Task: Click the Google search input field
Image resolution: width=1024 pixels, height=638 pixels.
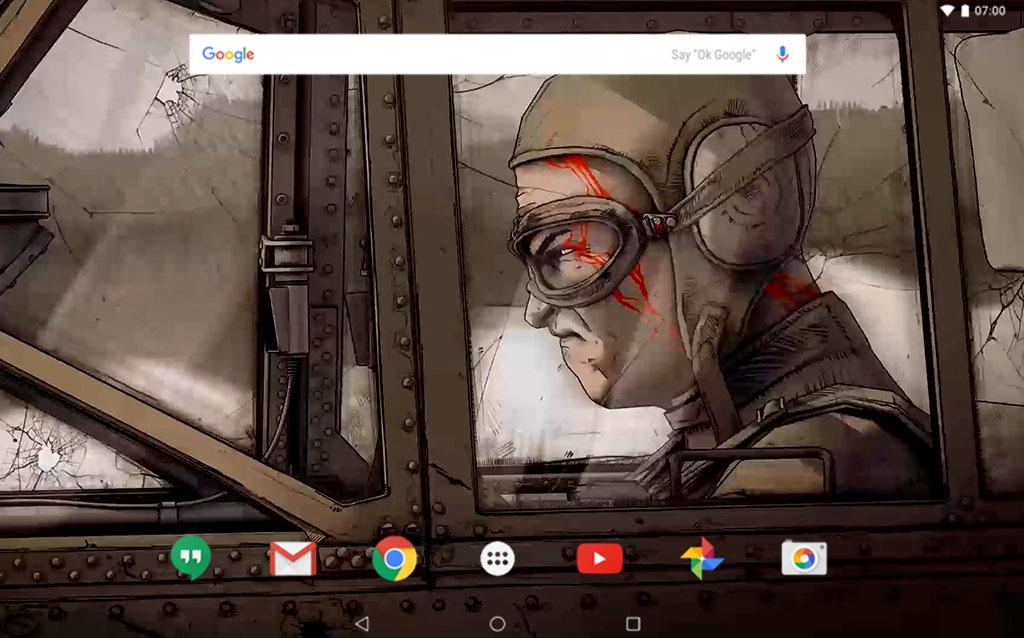Action: coord(497,54)
